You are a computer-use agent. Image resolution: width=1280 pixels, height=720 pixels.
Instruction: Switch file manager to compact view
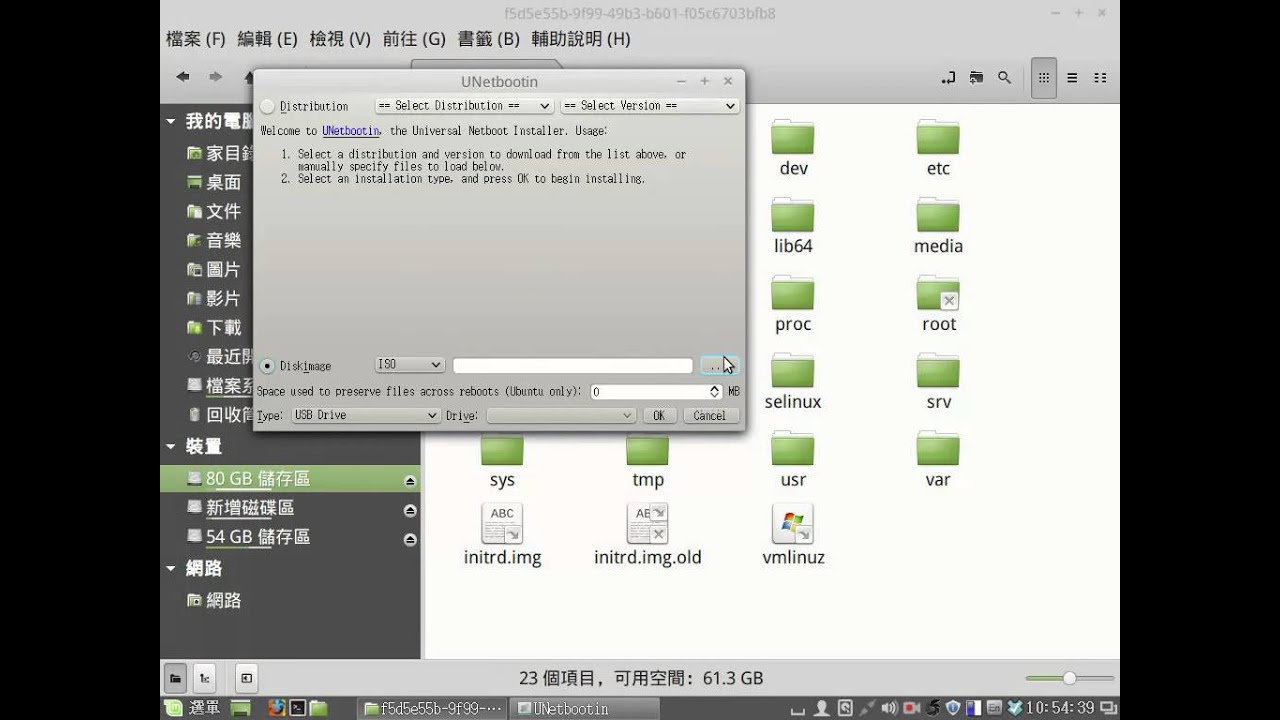[1100, 78]
